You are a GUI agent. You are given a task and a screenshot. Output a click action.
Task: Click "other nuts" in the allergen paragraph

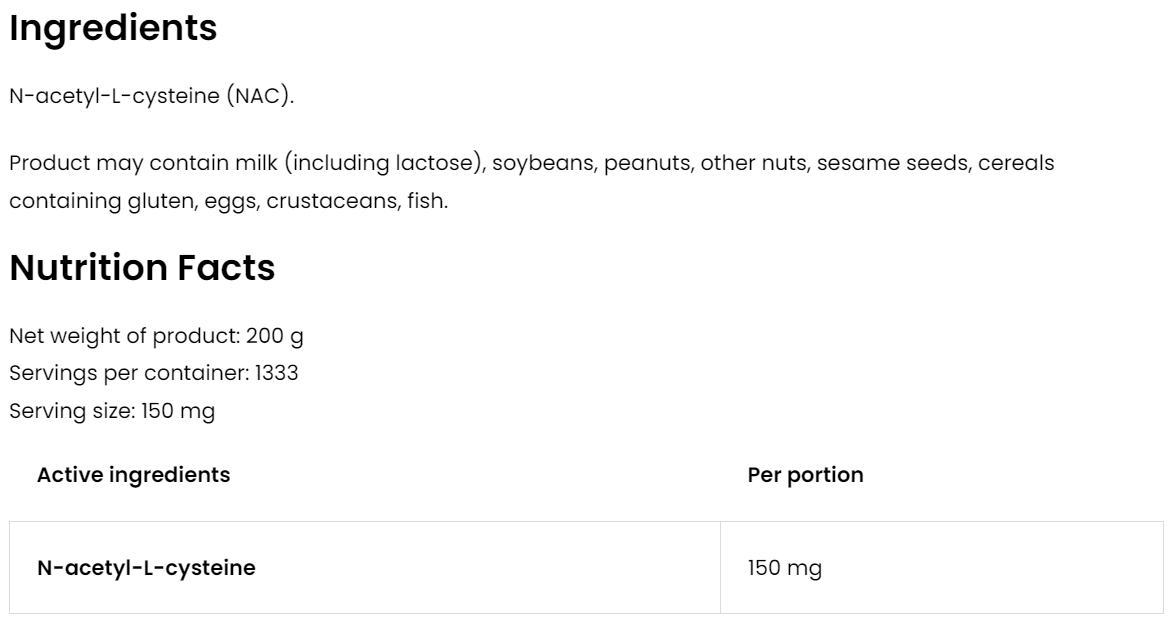click(752, 163)
